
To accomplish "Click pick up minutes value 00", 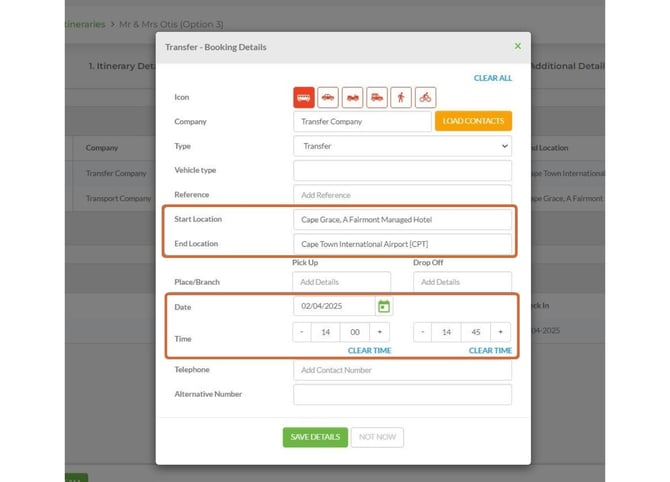I will (355, 332).
